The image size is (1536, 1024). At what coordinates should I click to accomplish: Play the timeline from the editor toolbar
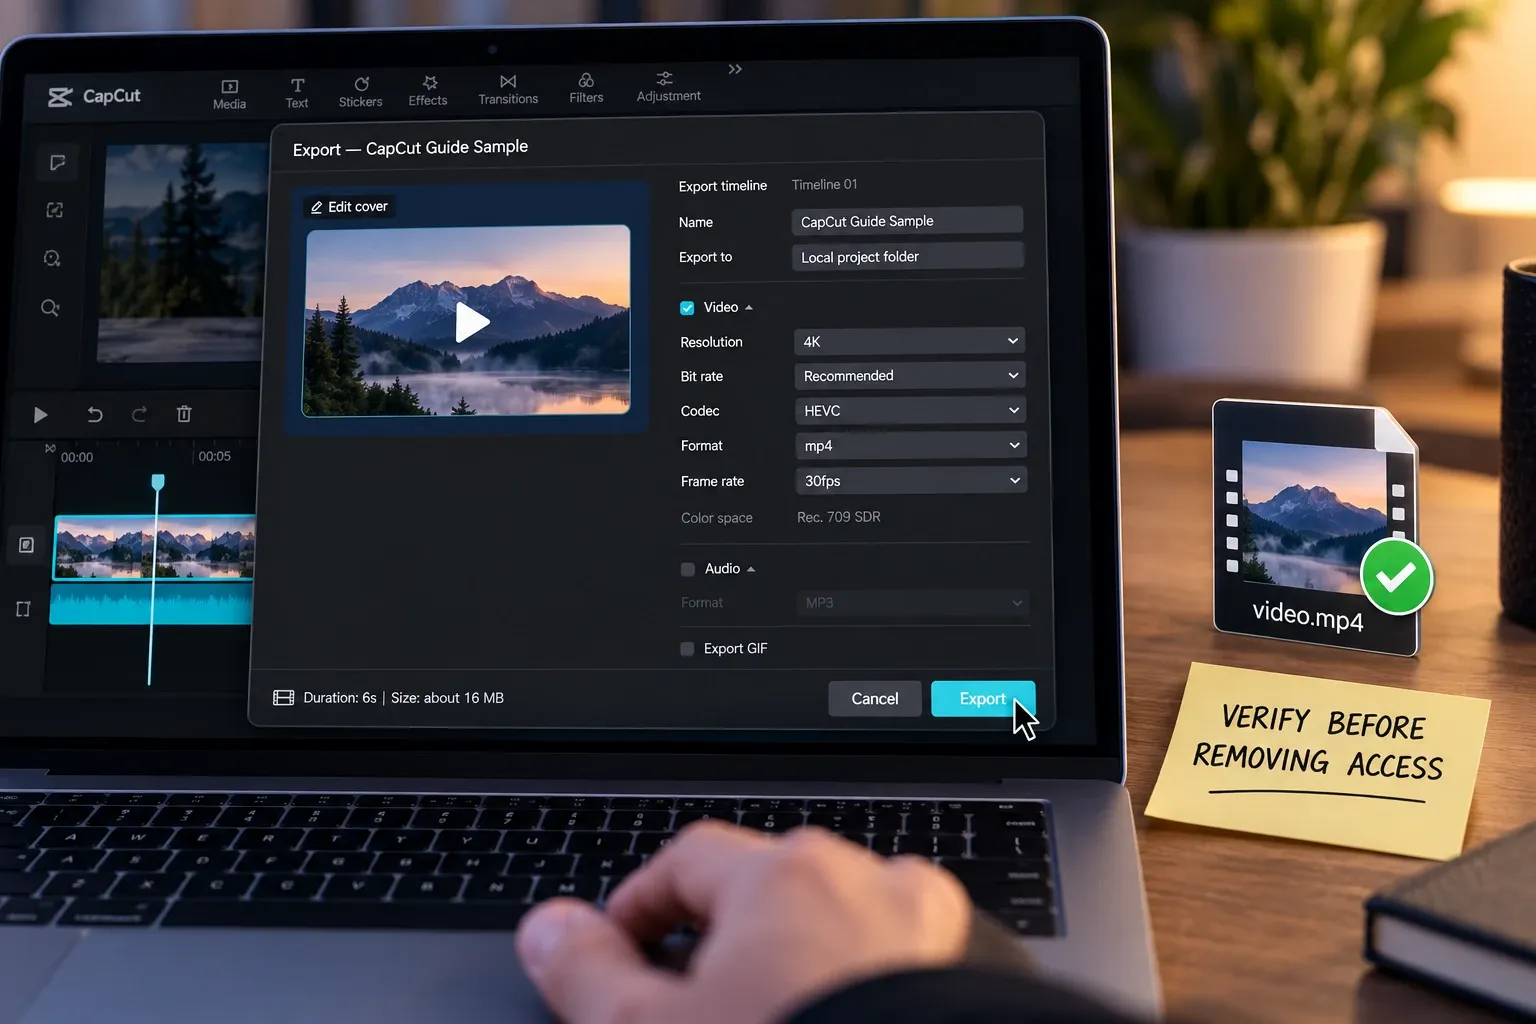(x=40, y=415)
